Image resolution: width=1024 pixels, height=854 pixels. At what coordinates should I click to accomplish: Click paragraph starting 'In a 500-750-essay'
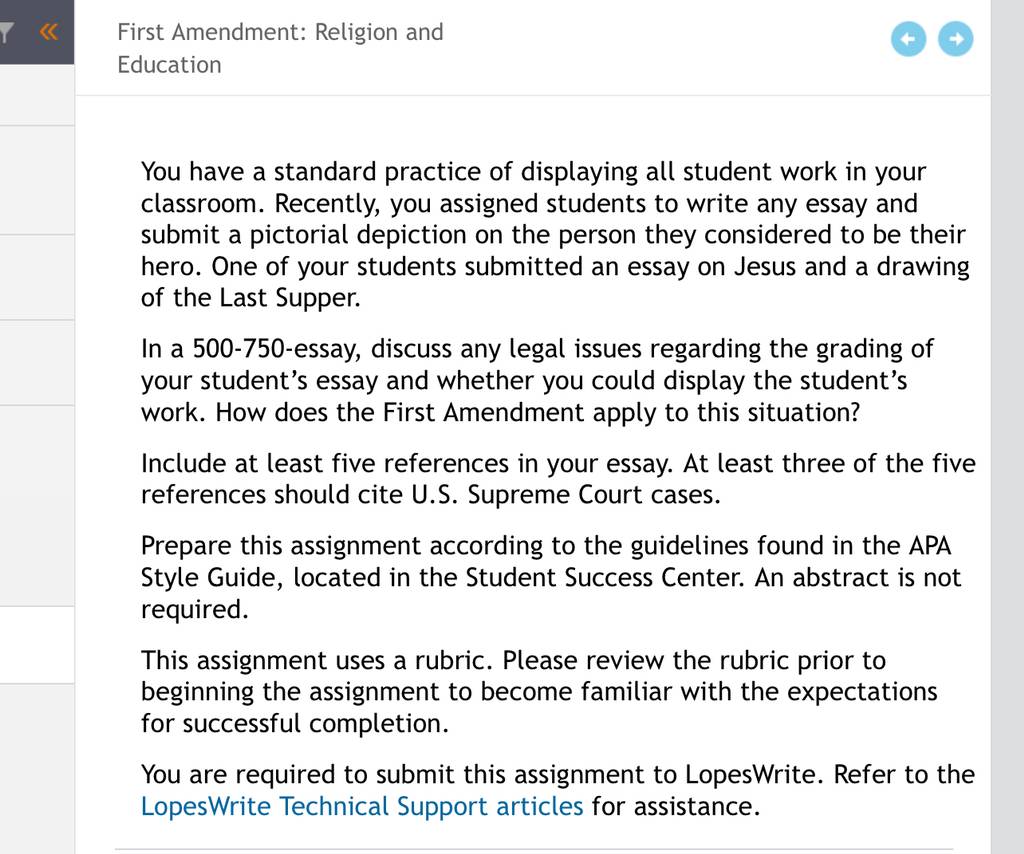point(537,381)
